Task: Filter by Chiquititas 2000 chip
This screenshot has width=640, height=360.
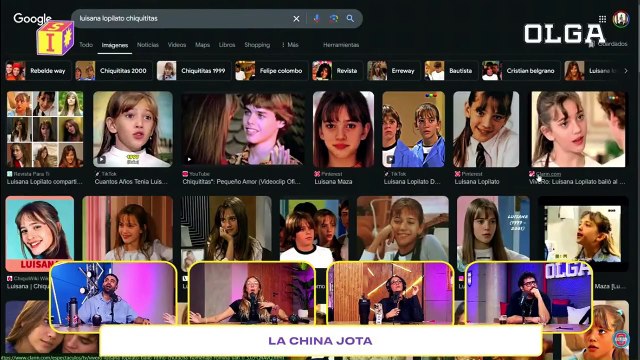Action: click(x=113, y=71)
